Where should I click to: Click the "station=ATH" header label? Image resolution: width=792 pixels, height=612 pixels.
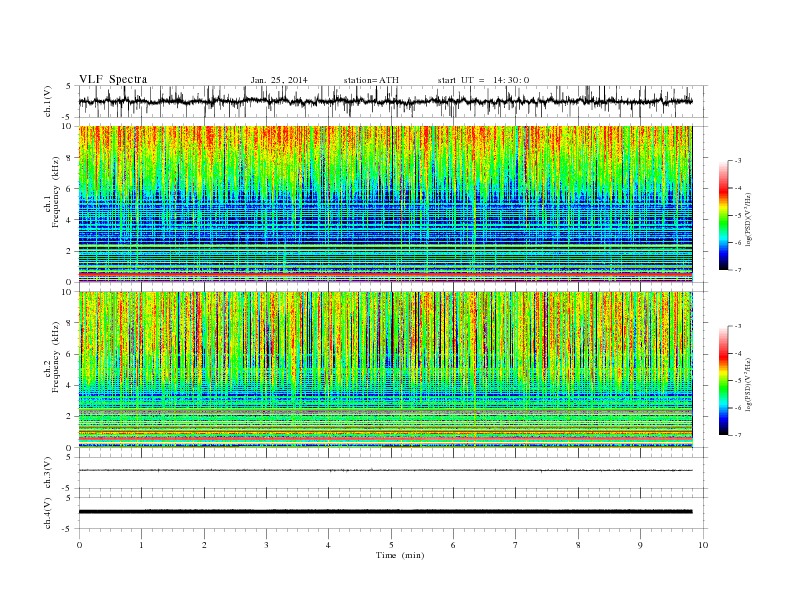pyautogui.click(x=371, y=80)
